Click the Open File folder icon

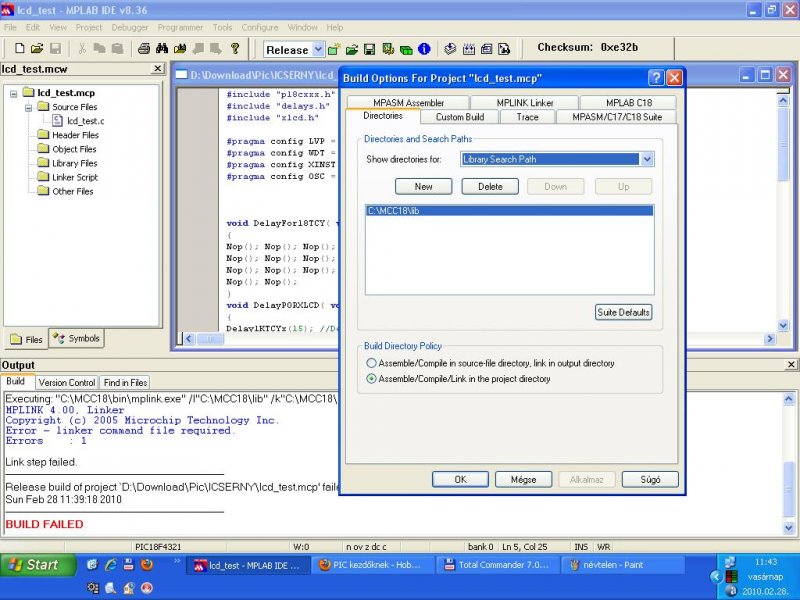pyautogui.click(x=37, y=49)
